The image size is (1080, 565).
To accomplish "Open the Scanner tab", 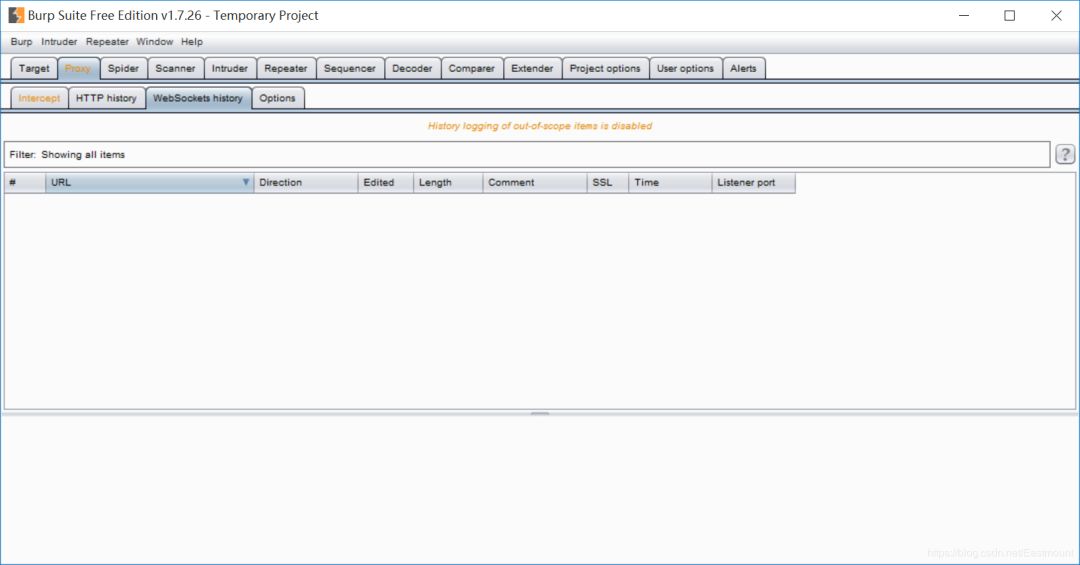I will click(x=175, y=68).
